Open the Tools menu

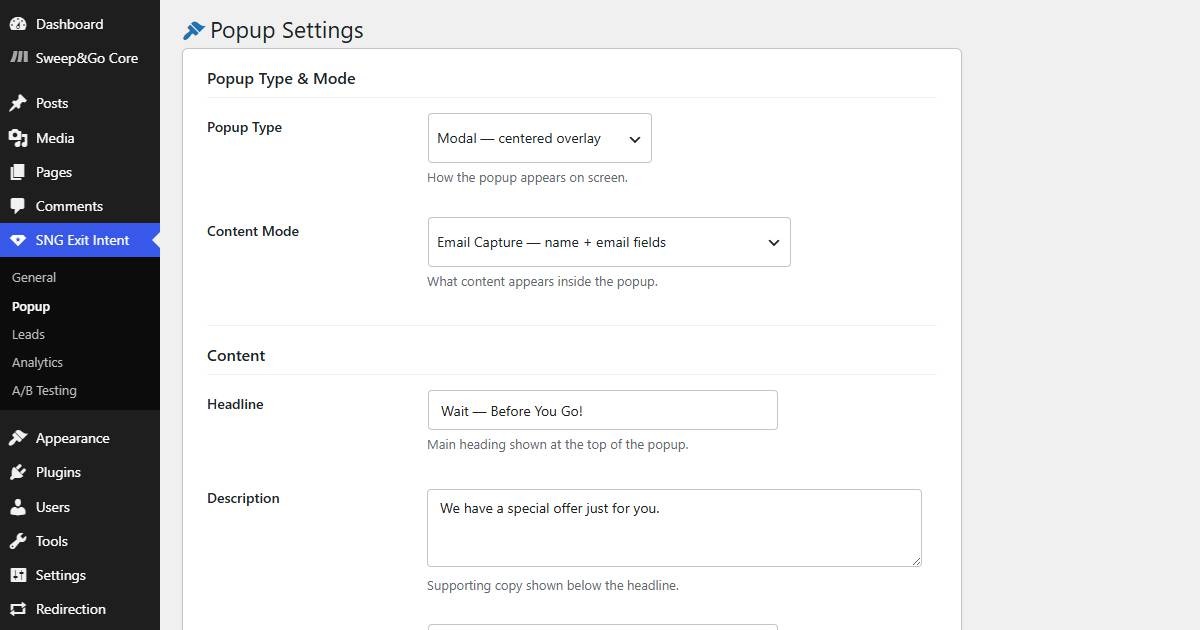tap(80, 541)
